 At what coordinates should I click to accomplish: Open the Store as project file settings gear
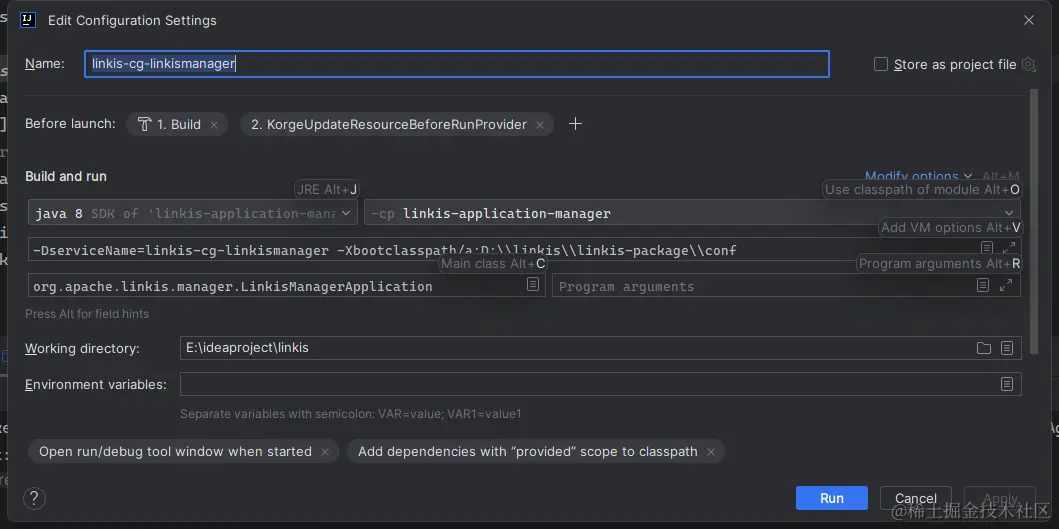1028,64
